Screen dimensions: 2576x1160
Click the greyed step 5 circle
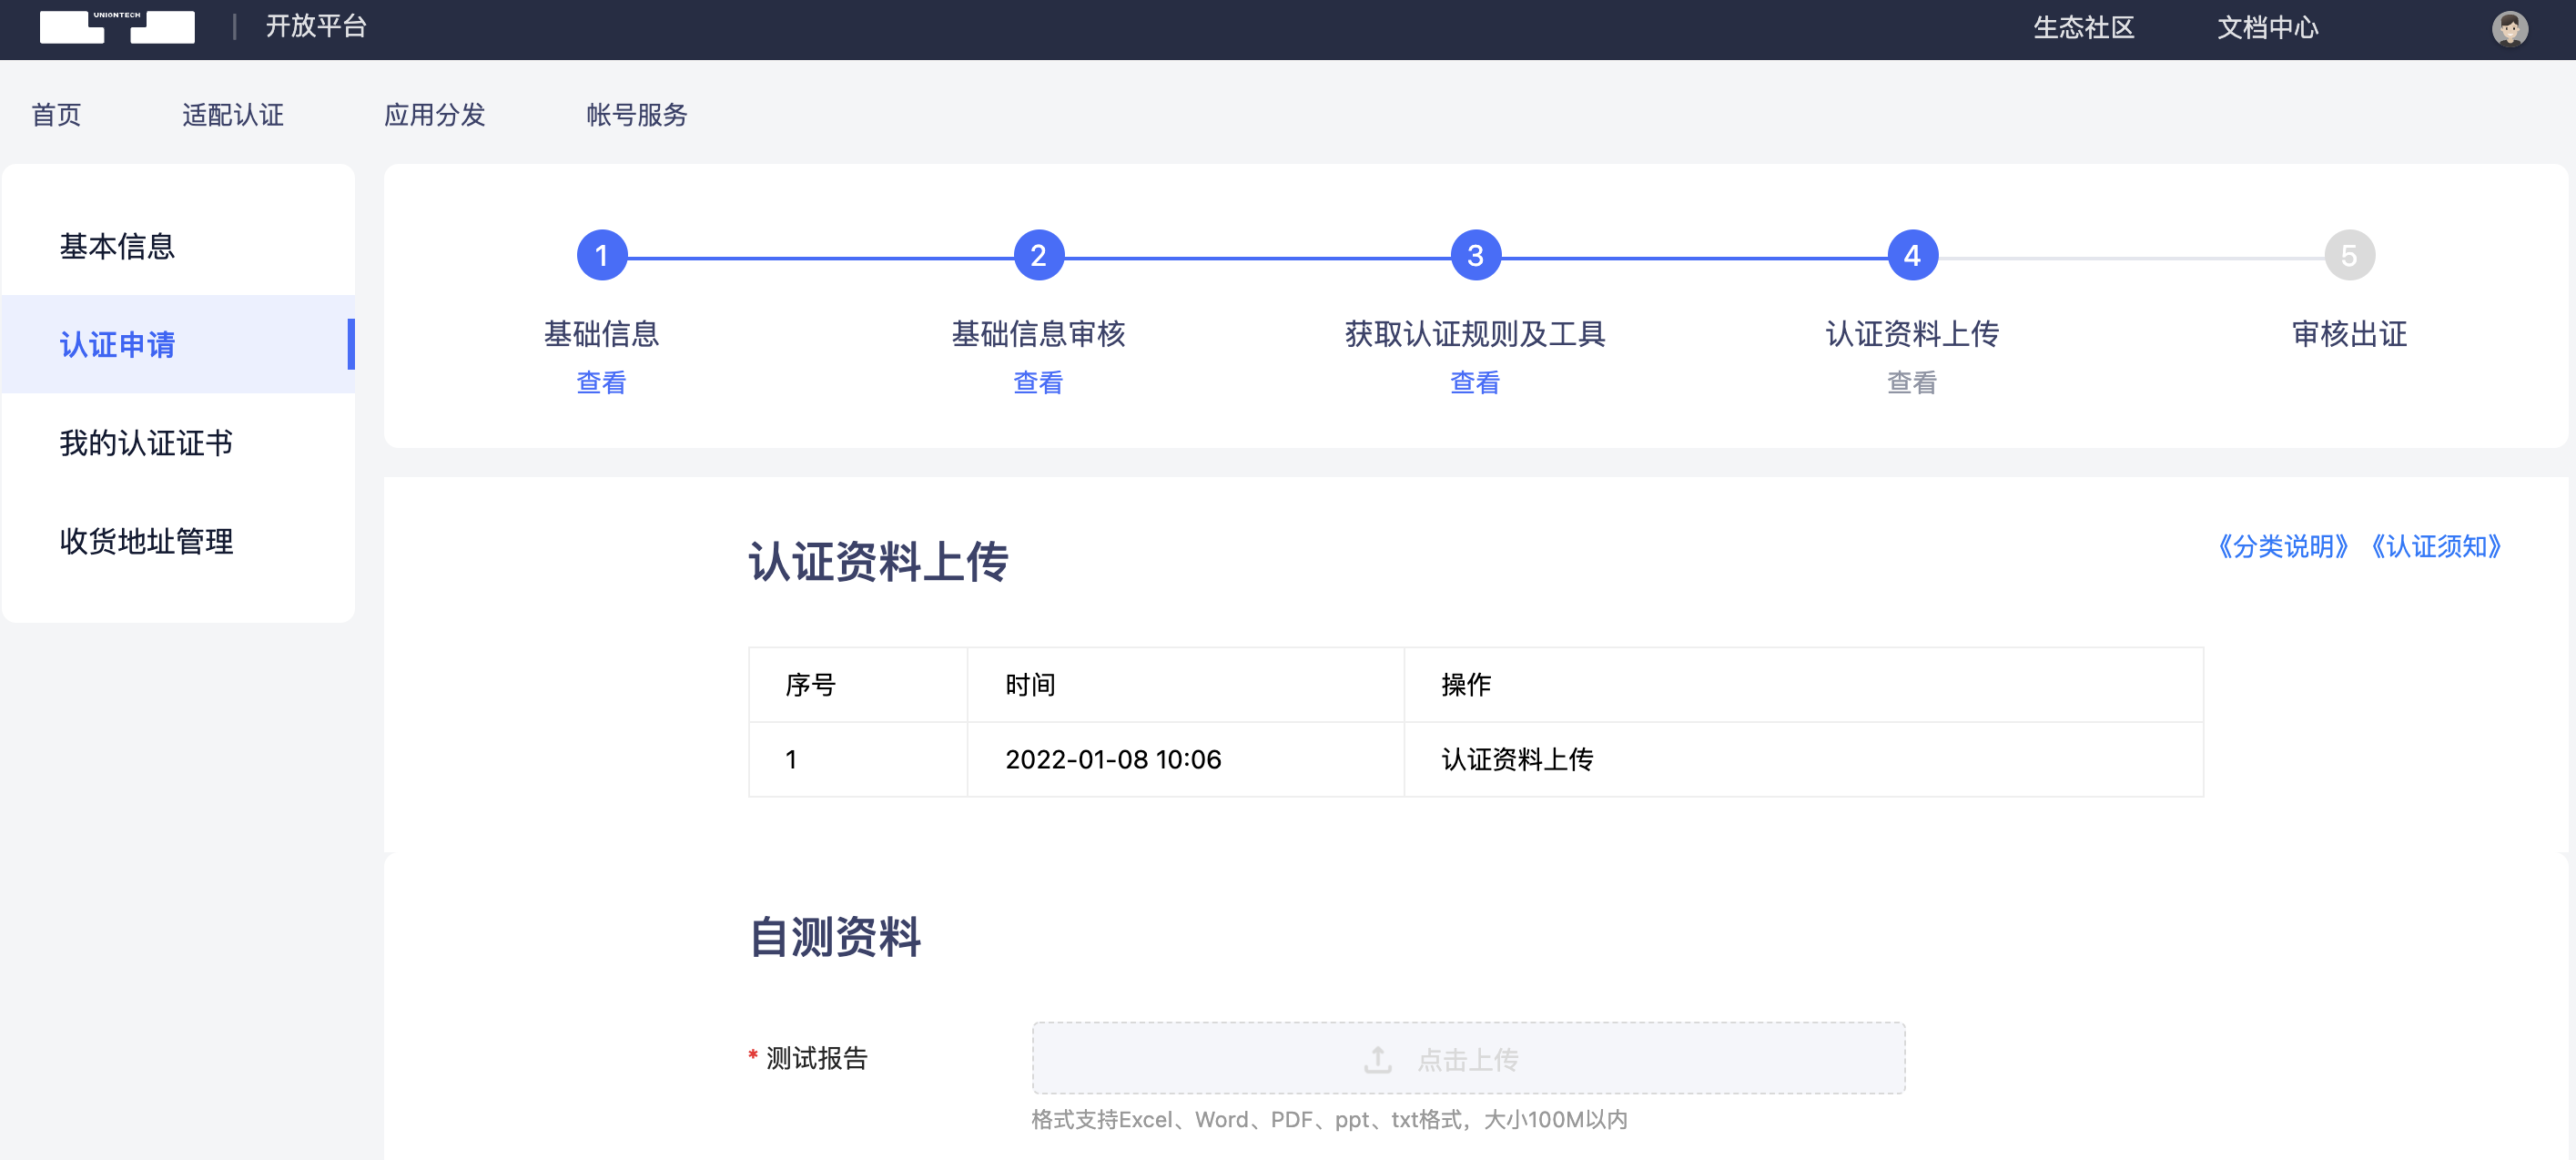(x=2348, y=256)
